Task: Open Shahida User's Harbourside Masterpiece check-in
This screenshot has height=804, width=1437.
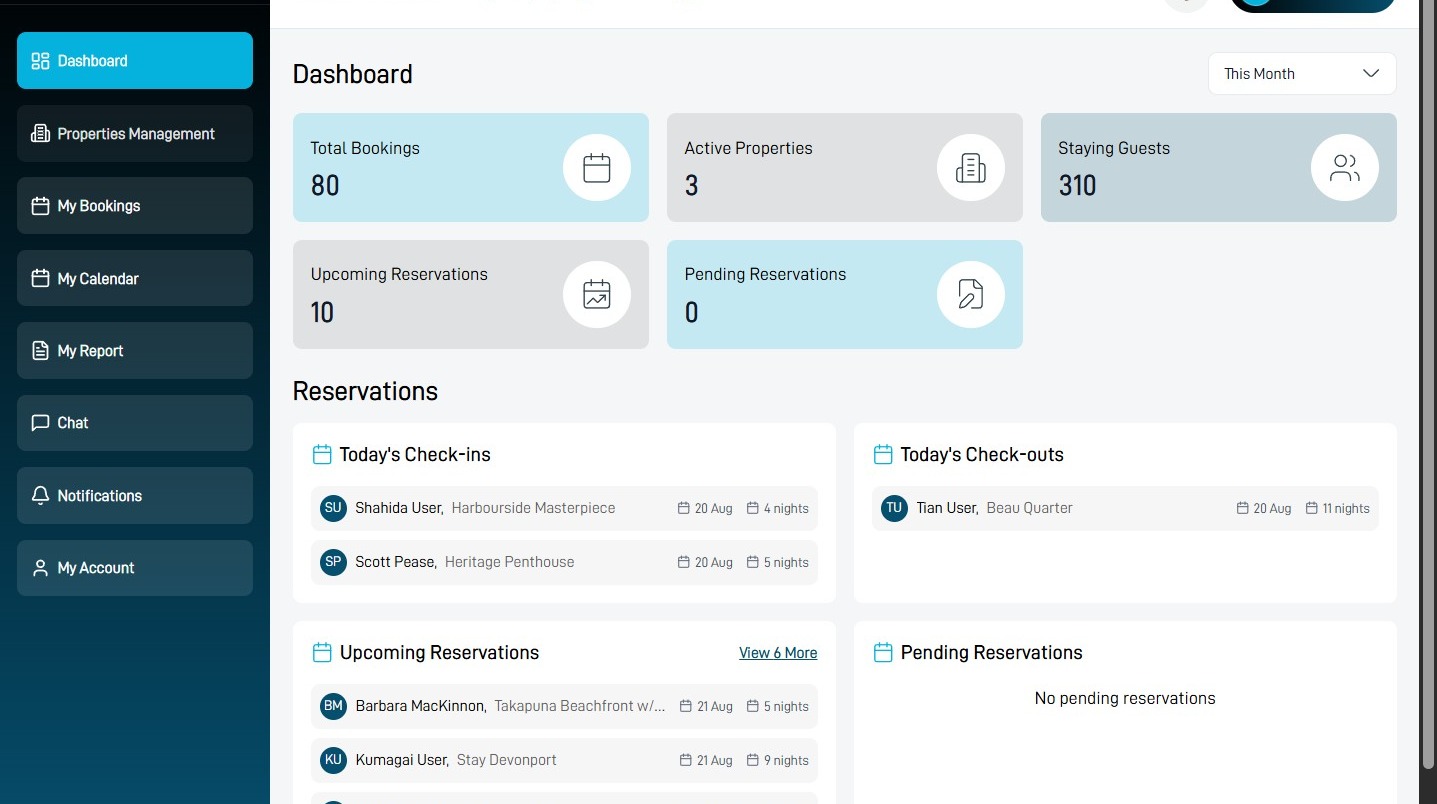Action: pyautogui.click(x=564, y=508)
